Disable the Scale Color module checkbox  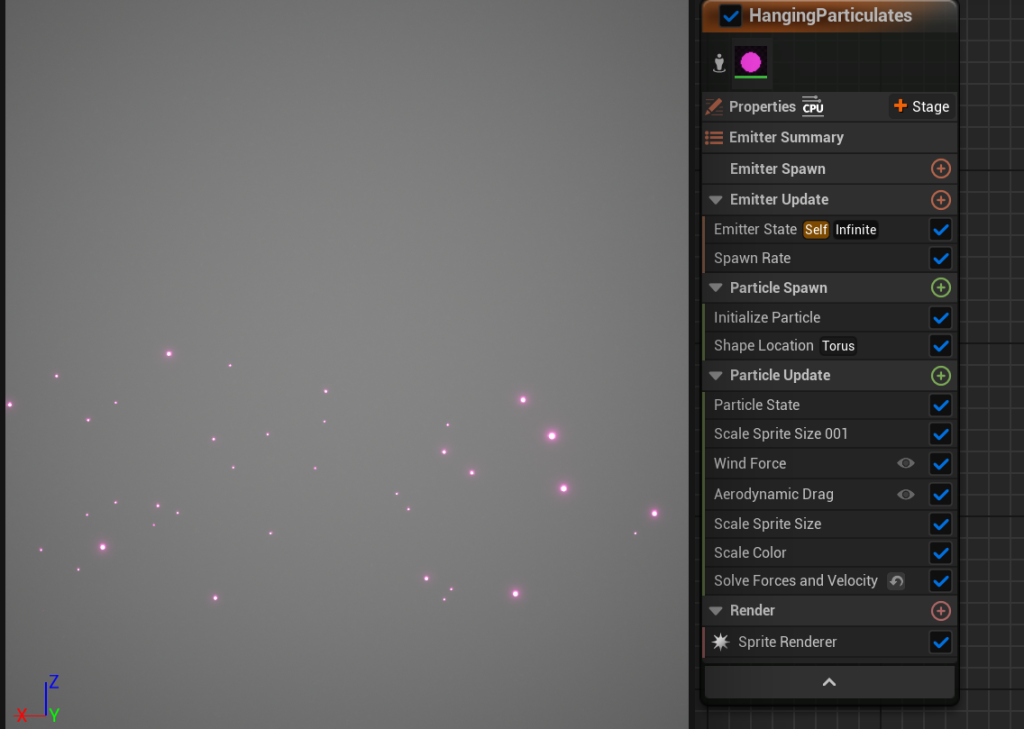940,553
